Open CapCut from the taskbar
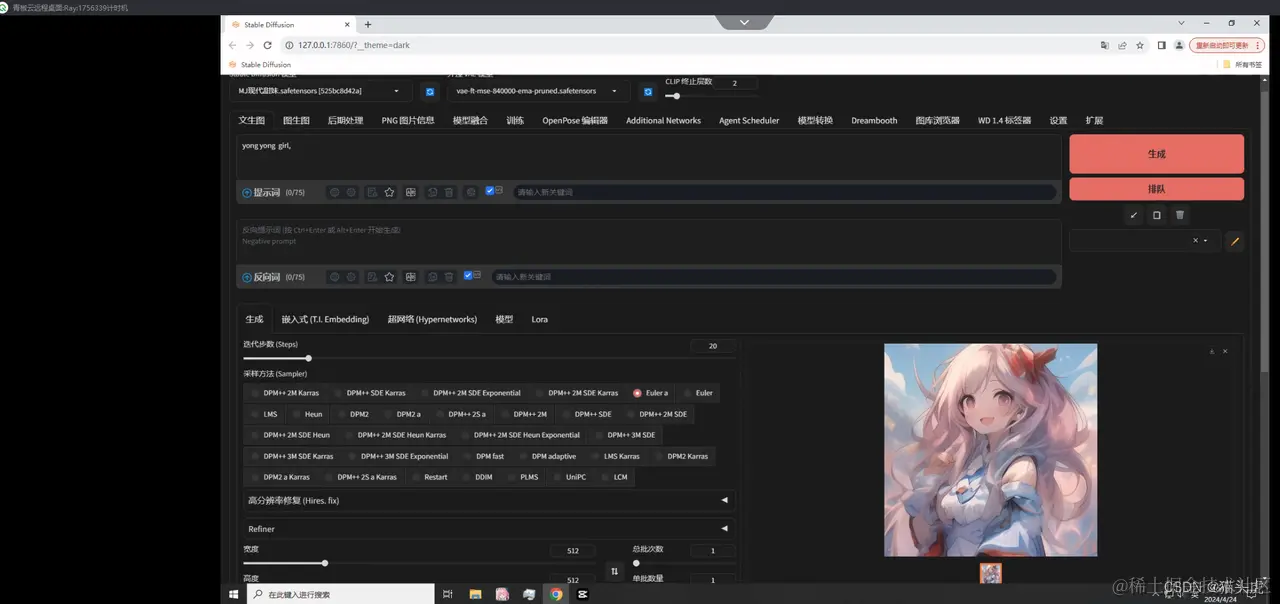The width and height of the screenshot is (1280, 604). (x=583, y=594)
